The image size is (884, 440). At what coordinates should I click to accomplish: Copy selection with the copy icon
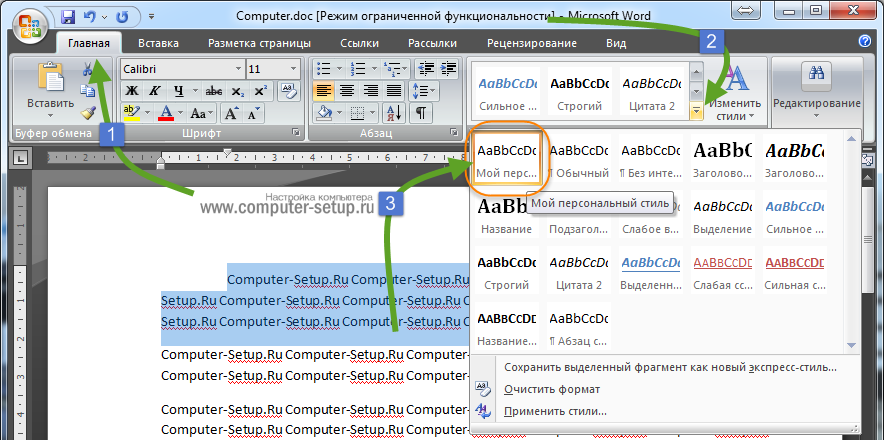click(87, 91)
